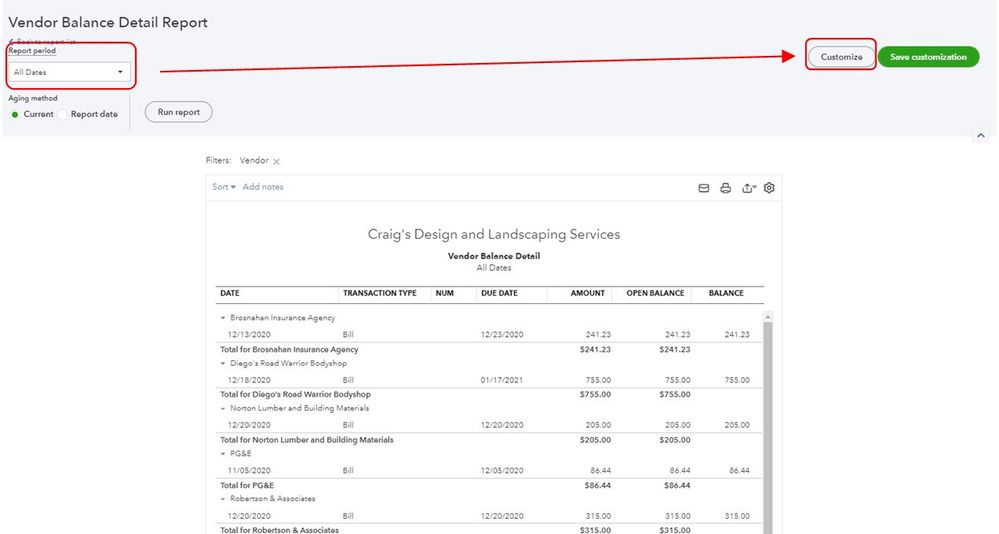The image size is (999, 534).
Task: Click the AMOUNT column header
Action: click(x=587, y=293)
